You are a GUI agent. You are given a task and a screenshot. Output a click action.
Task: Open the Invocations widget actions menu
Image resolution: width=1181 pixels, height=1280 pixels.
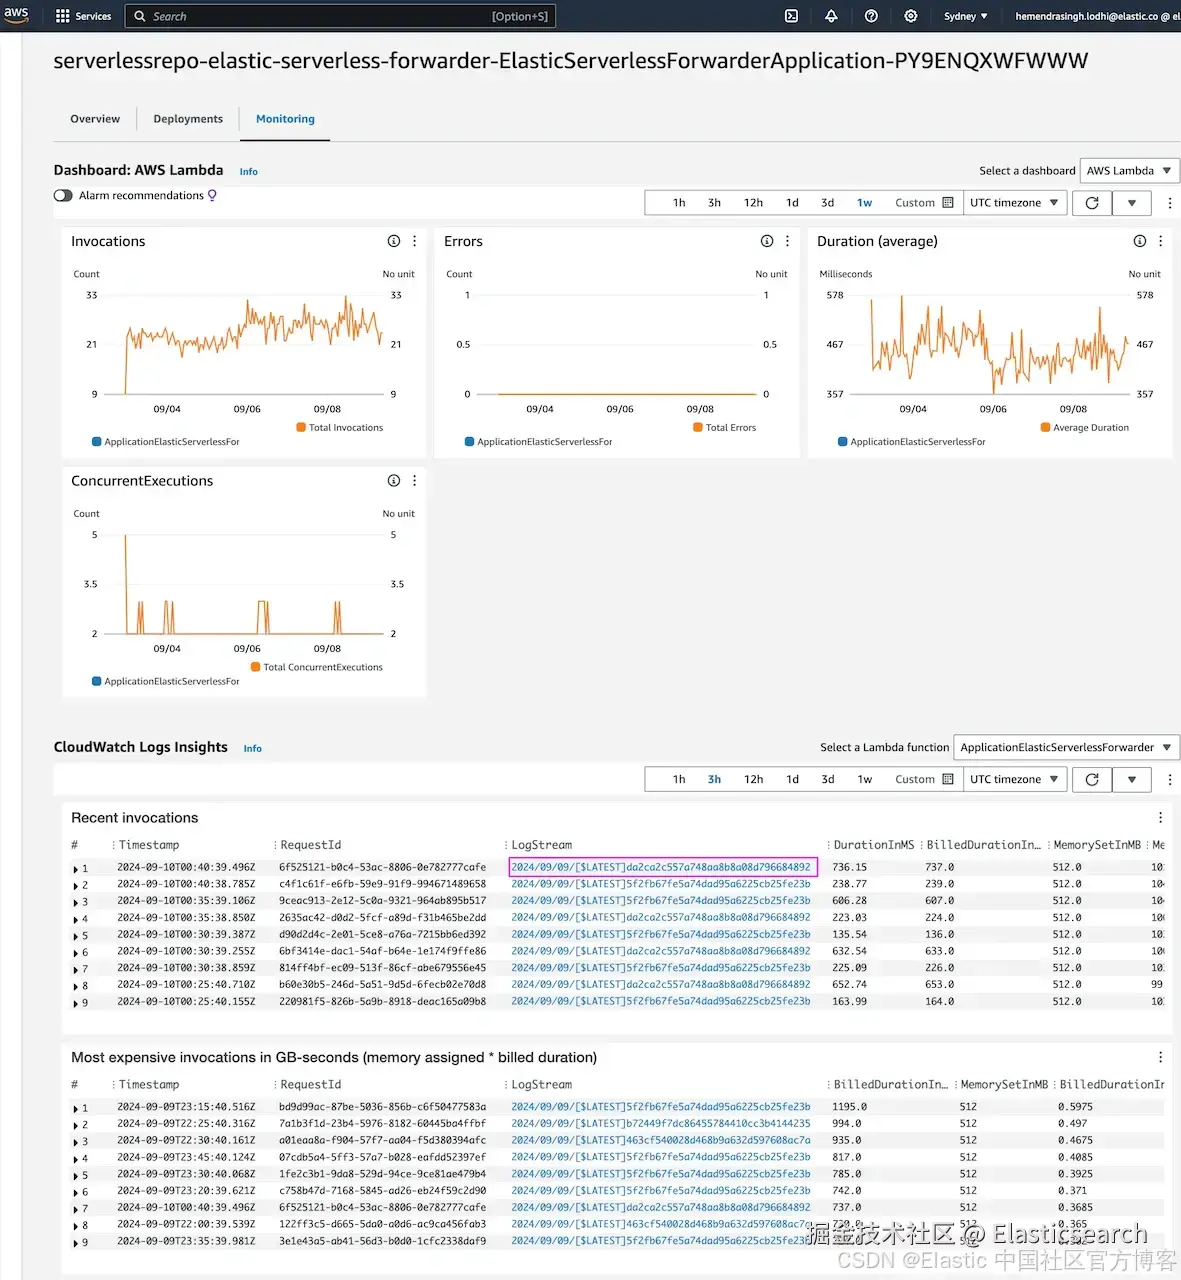pyautogui.click(x=415, y=241)
